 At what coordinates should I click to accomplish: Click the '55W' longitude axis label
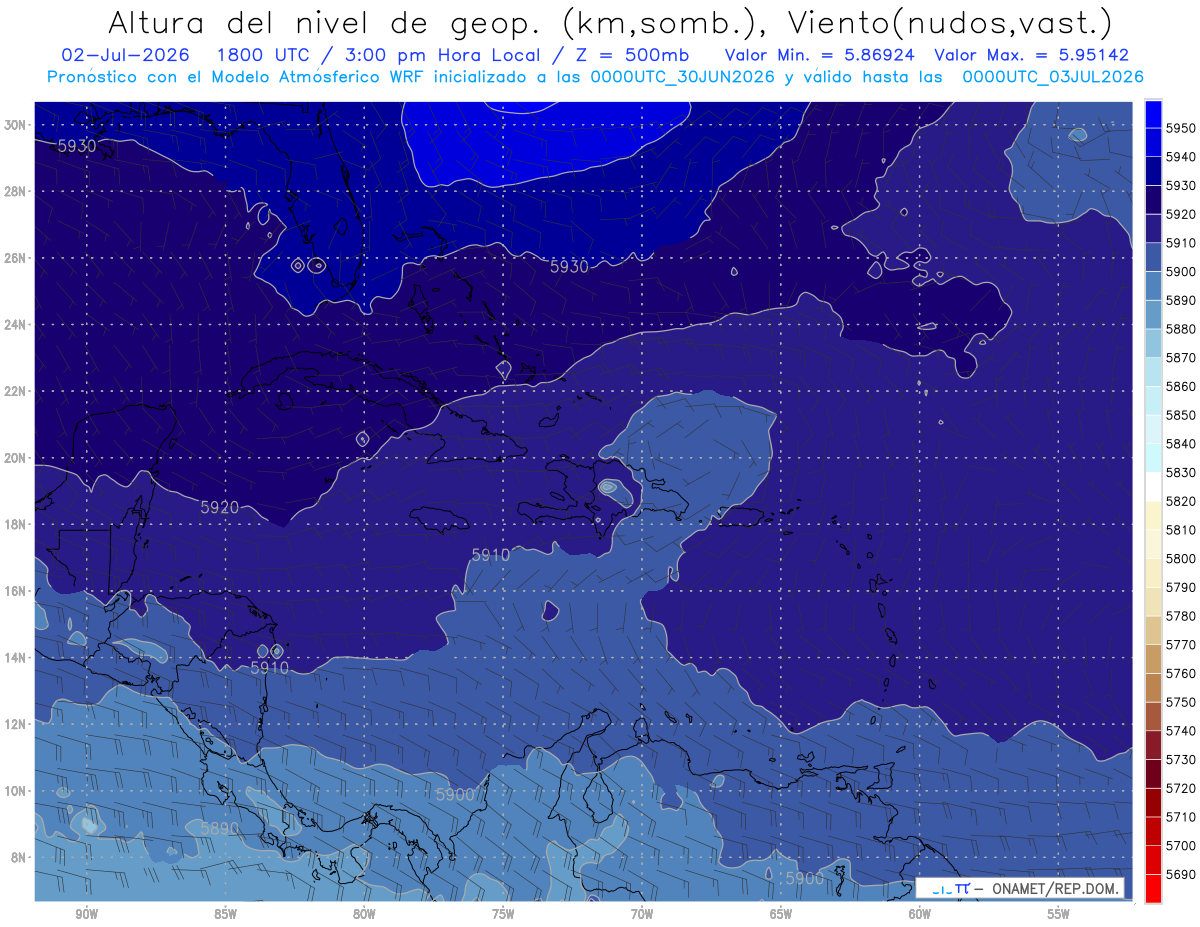pyautogui.click(x=1059, y=913)
